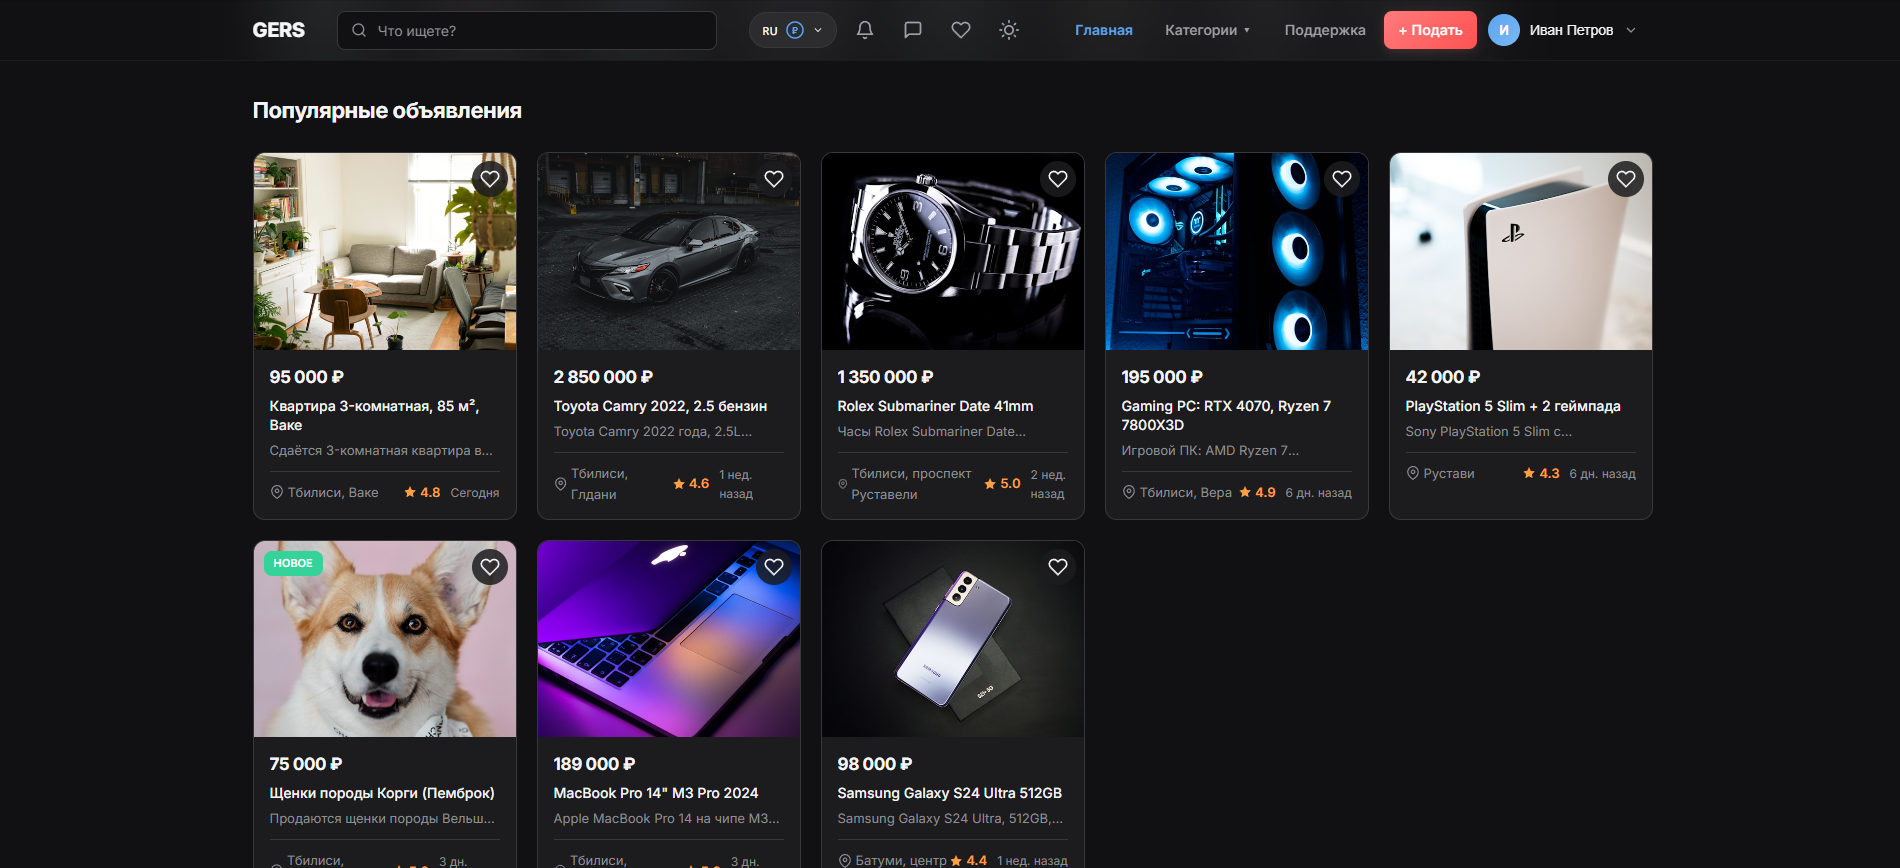Open the messages chat icon
The height and width of the screenshot is (868, 1900).
(913, 30)
